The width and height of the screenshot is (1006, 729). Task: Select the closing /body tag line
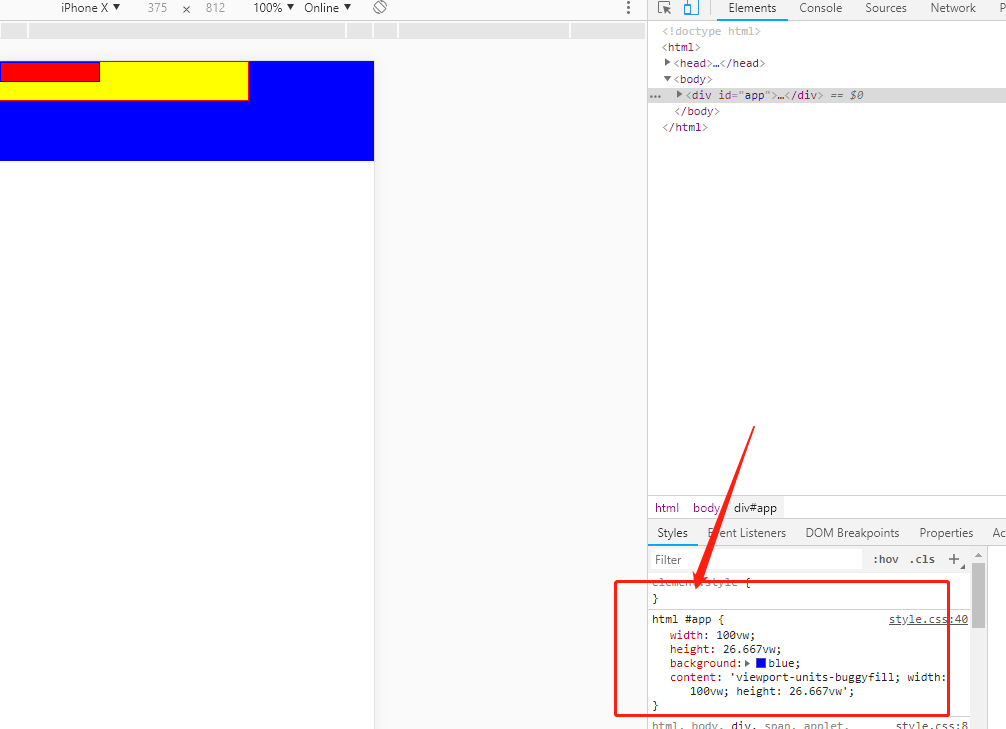tap(697, 111)
